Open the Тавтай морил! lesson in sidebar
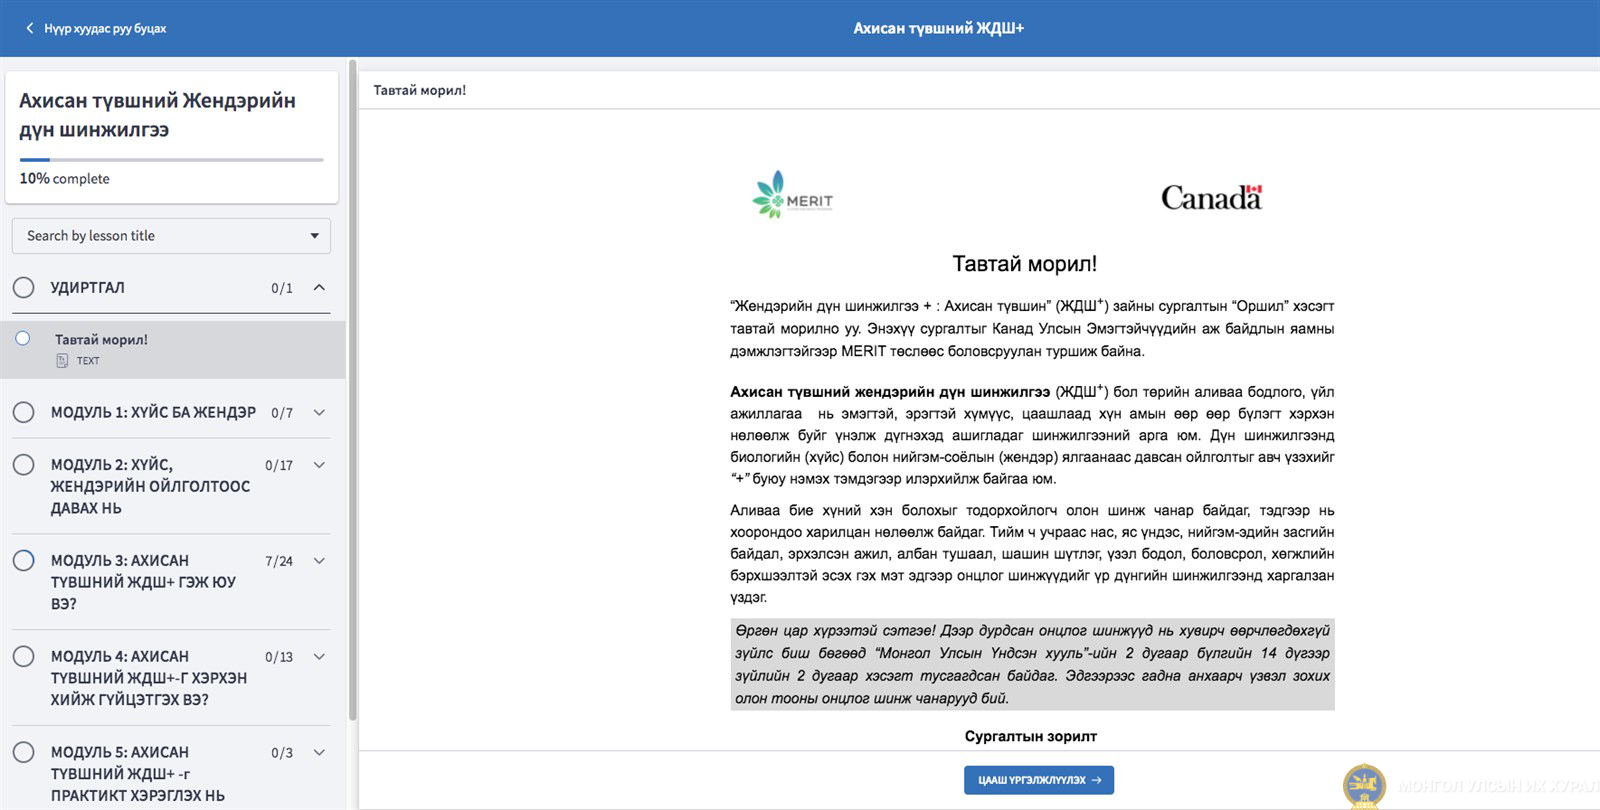The image size is (1600, 810). (173, 350)
